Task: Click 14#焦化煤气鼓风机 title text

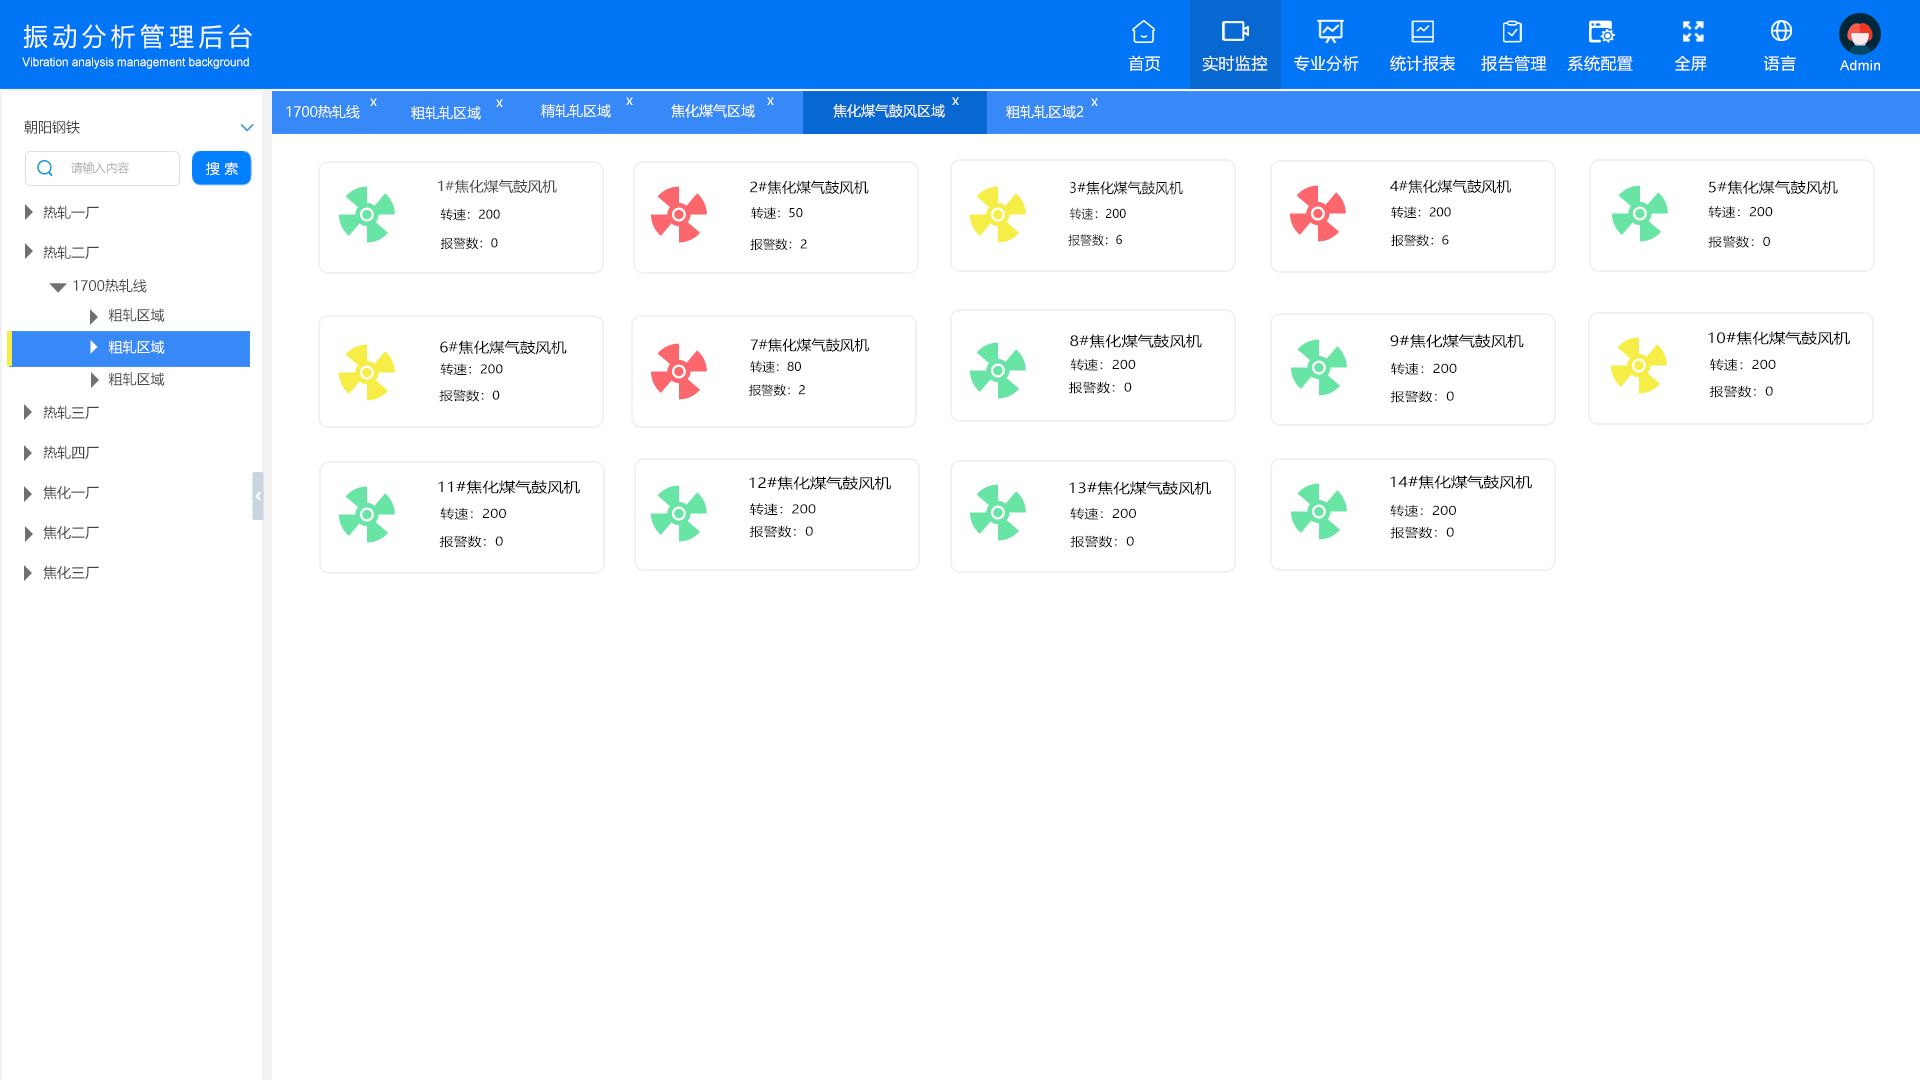Action: (1460, 482)
